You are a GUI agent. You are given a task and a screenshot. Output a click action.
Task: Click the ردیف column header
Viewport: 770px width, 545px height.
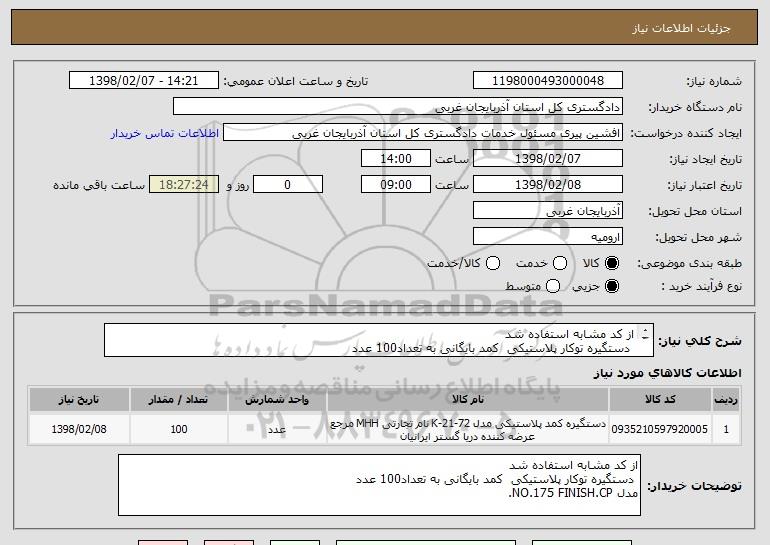[x=726, y=400]
